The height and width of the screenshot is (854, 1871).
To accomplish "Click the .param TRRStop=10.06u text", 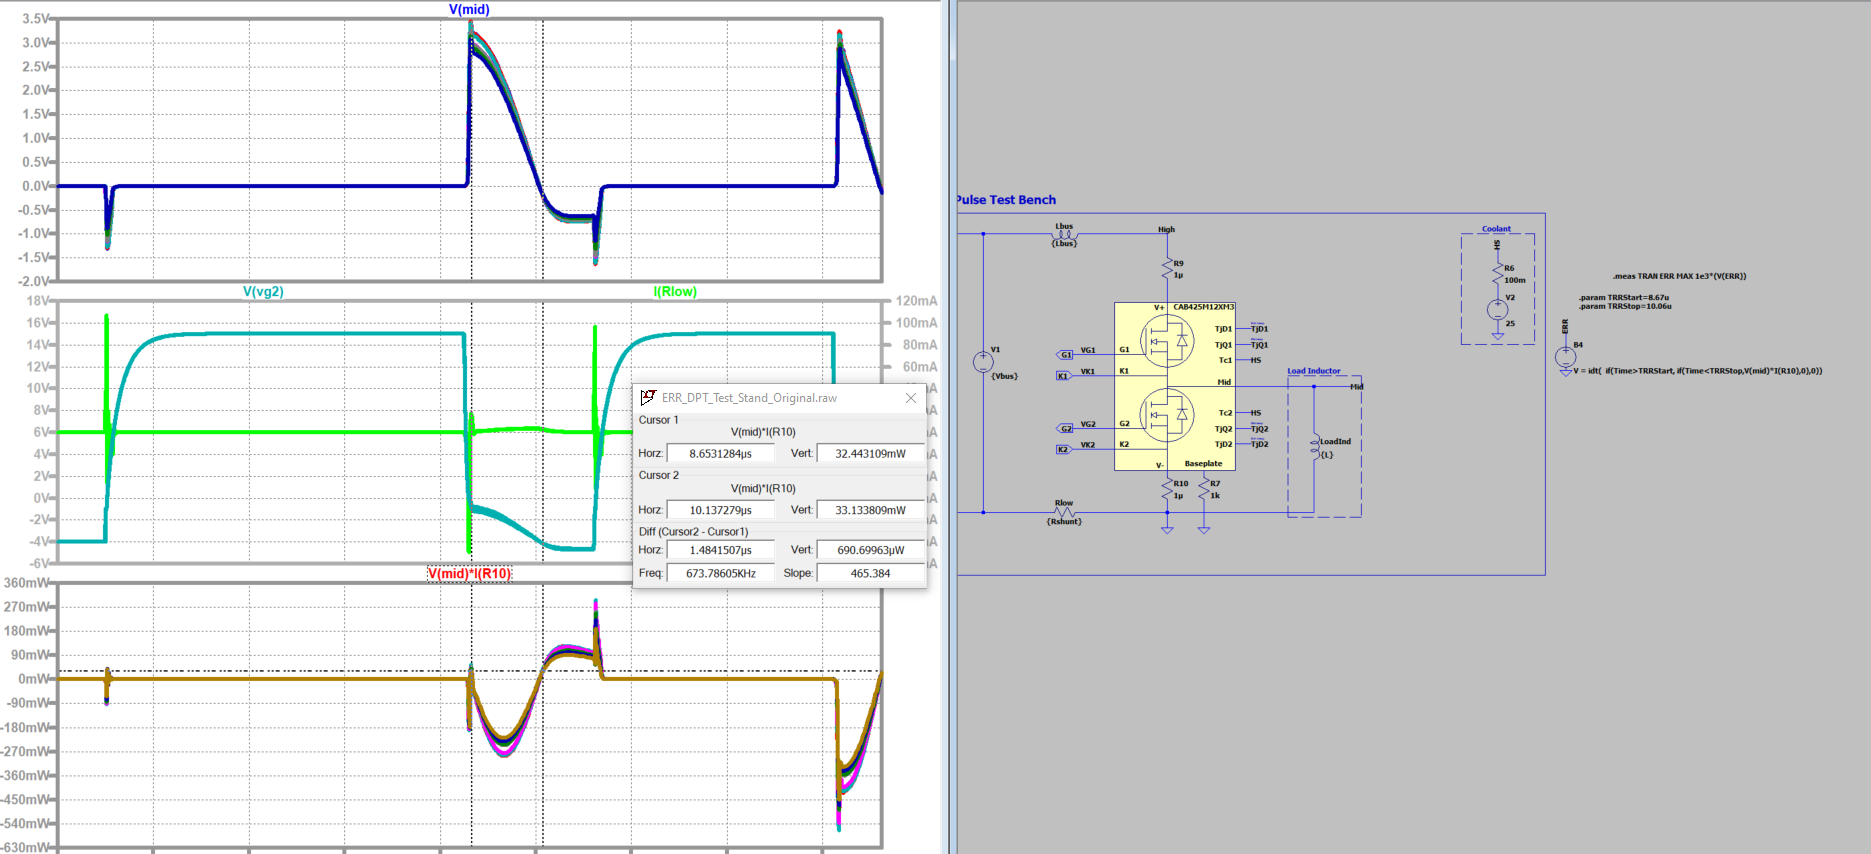I will pos(1625,306).
